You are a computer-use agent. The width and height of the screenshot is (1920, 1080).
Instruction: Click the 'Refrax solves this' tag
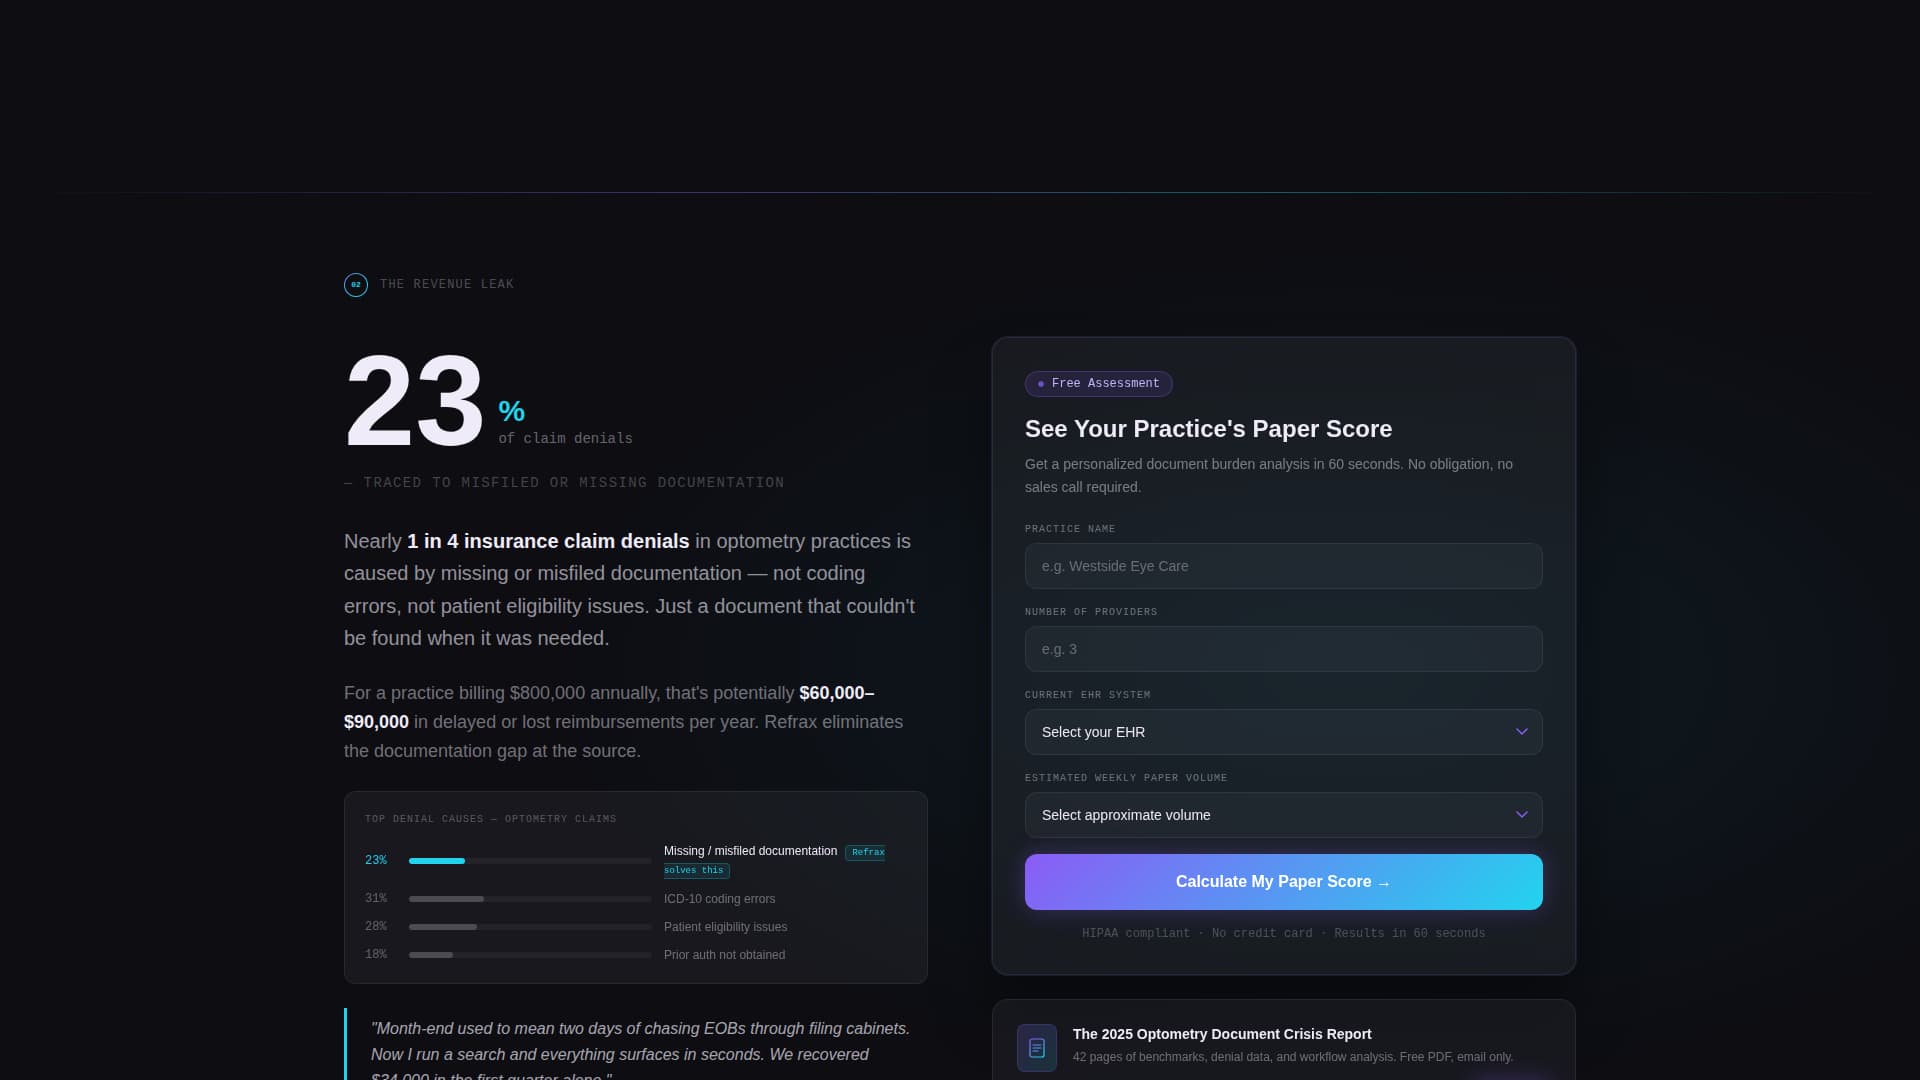774,861
